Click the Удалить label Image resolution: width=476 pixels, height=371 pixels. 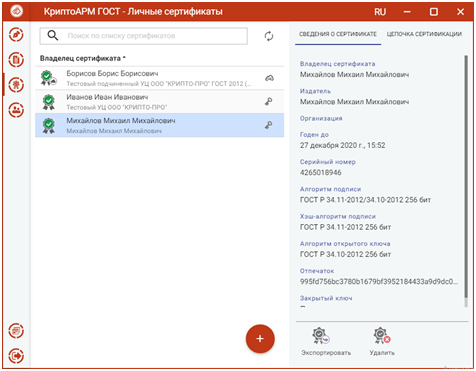click(x=382, y=353)
